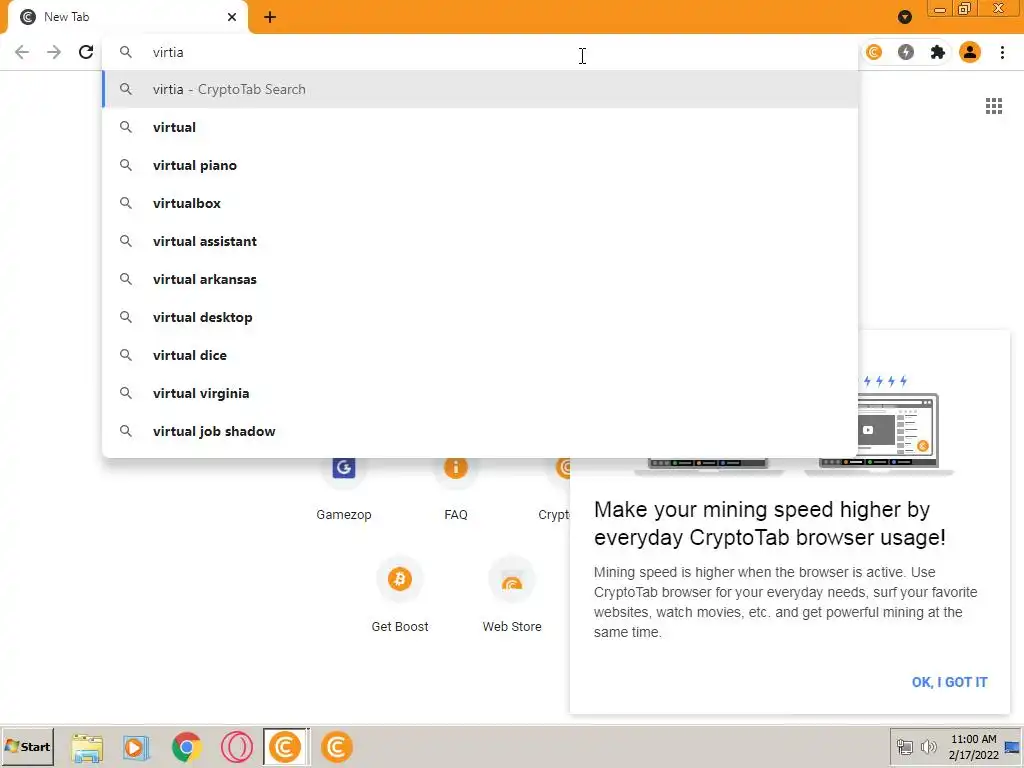Click the lightning bolt boost icon in toolbar
This screenshot has height=768, width=1024.
click(906, 52)
